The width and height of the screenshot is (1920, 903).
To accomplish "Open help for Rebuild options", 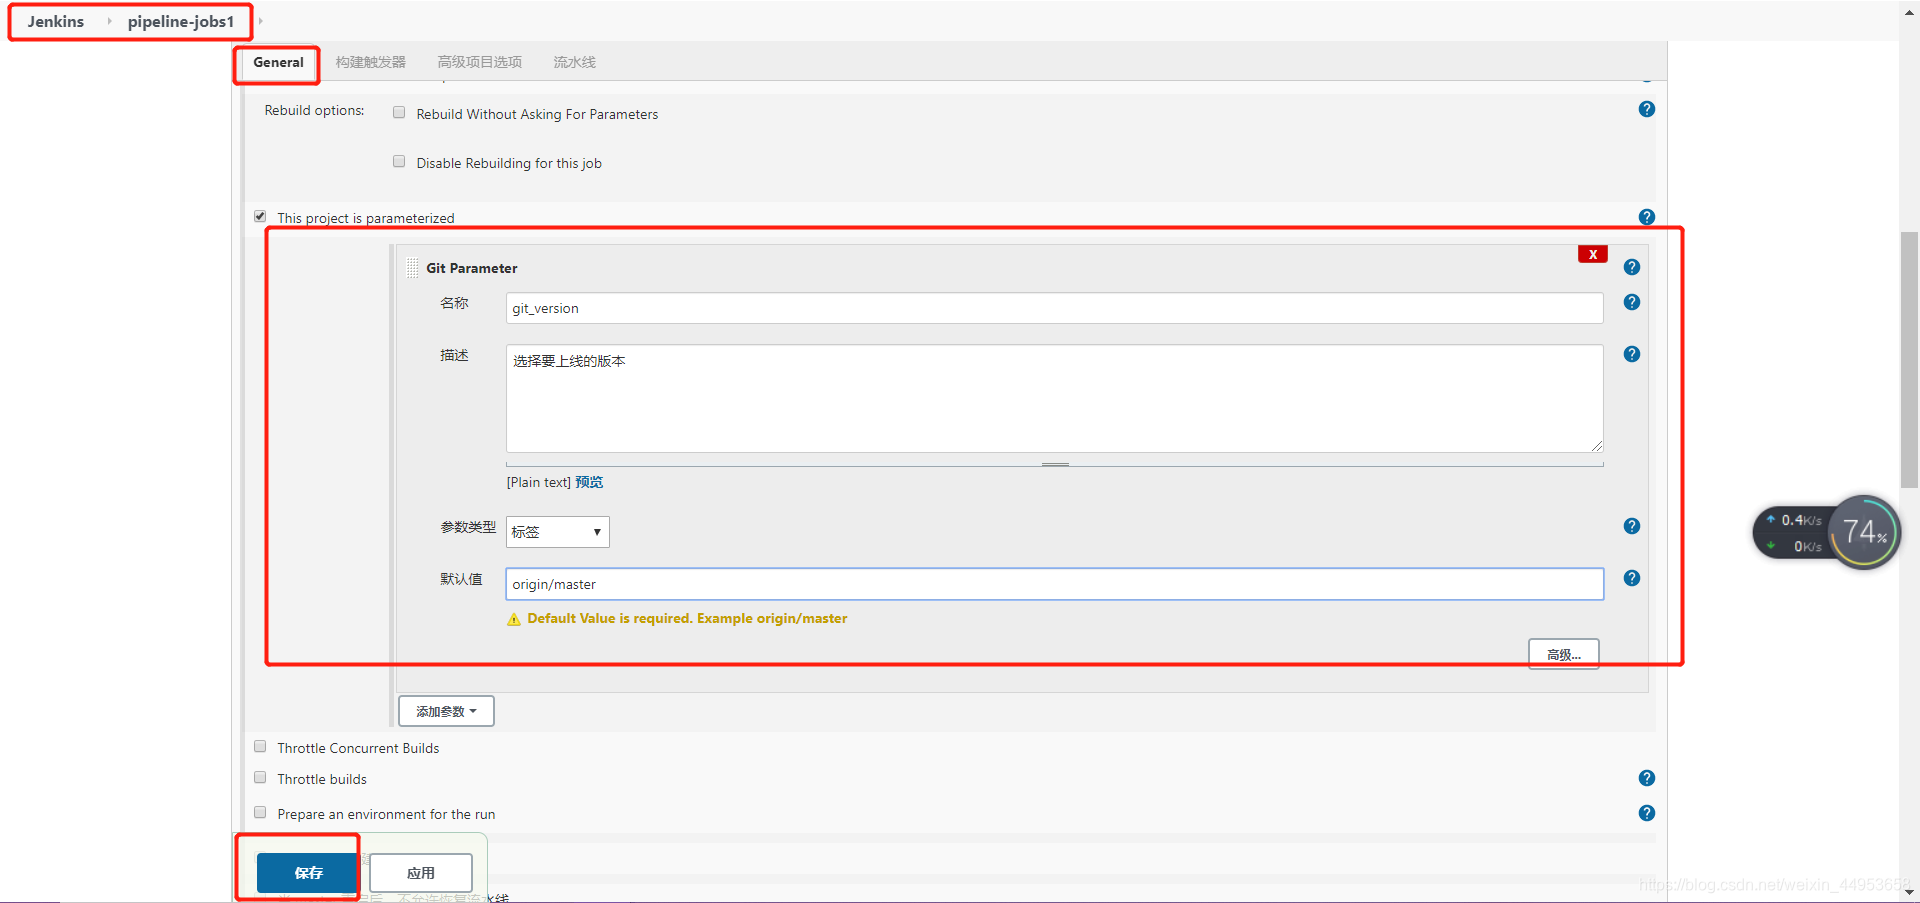I will (x=1646, y=109).
